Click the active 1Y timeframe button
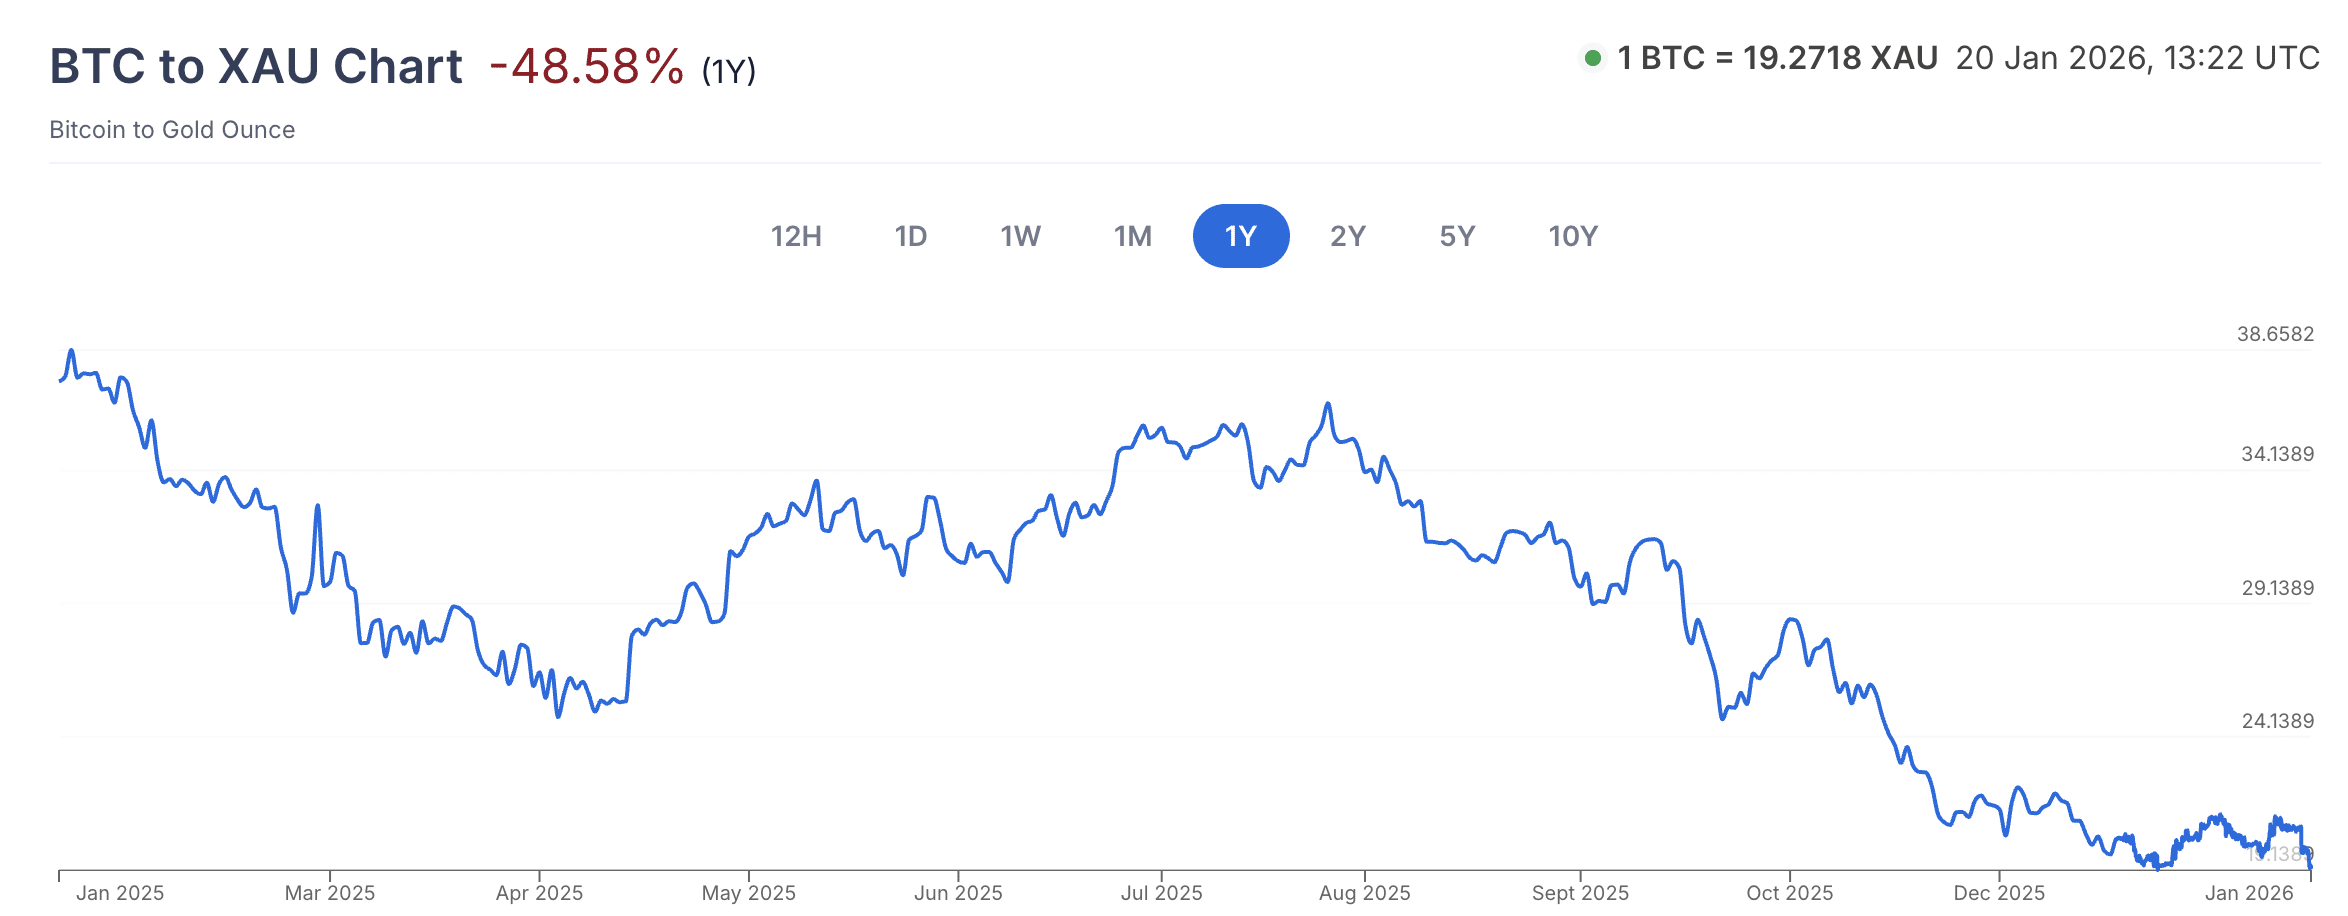Viewport: 2348px width, 916px height. (x=1241, y=236)
